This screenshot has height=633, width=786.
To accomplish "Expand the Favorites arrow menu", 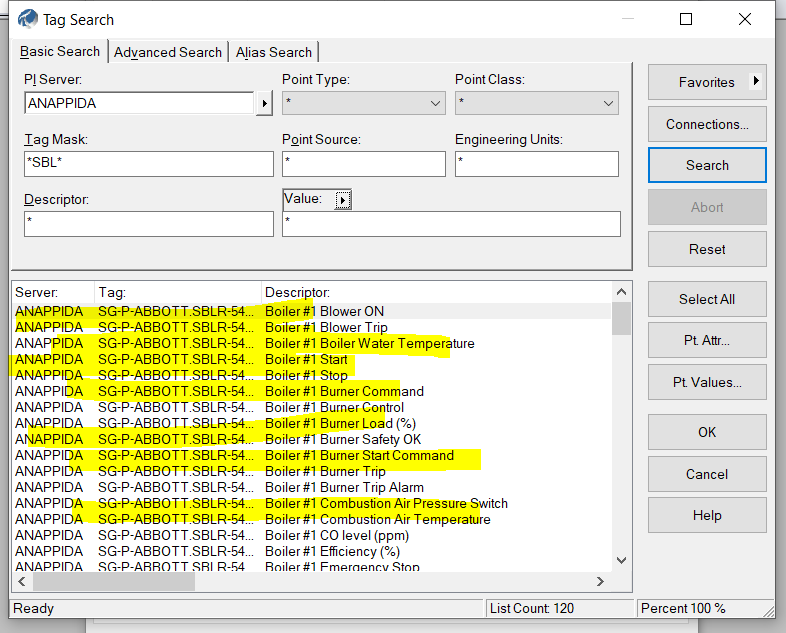I will 755,81.
